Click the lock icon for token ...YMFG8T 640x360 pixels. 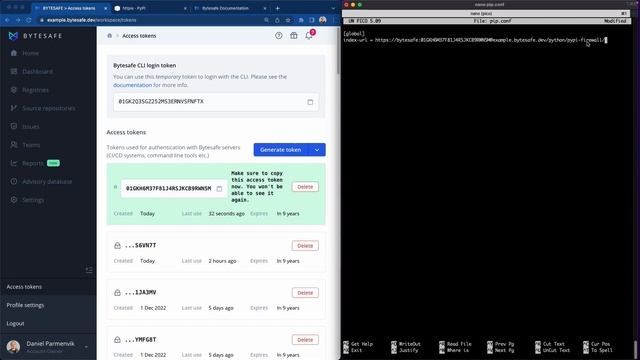point(117,340)
